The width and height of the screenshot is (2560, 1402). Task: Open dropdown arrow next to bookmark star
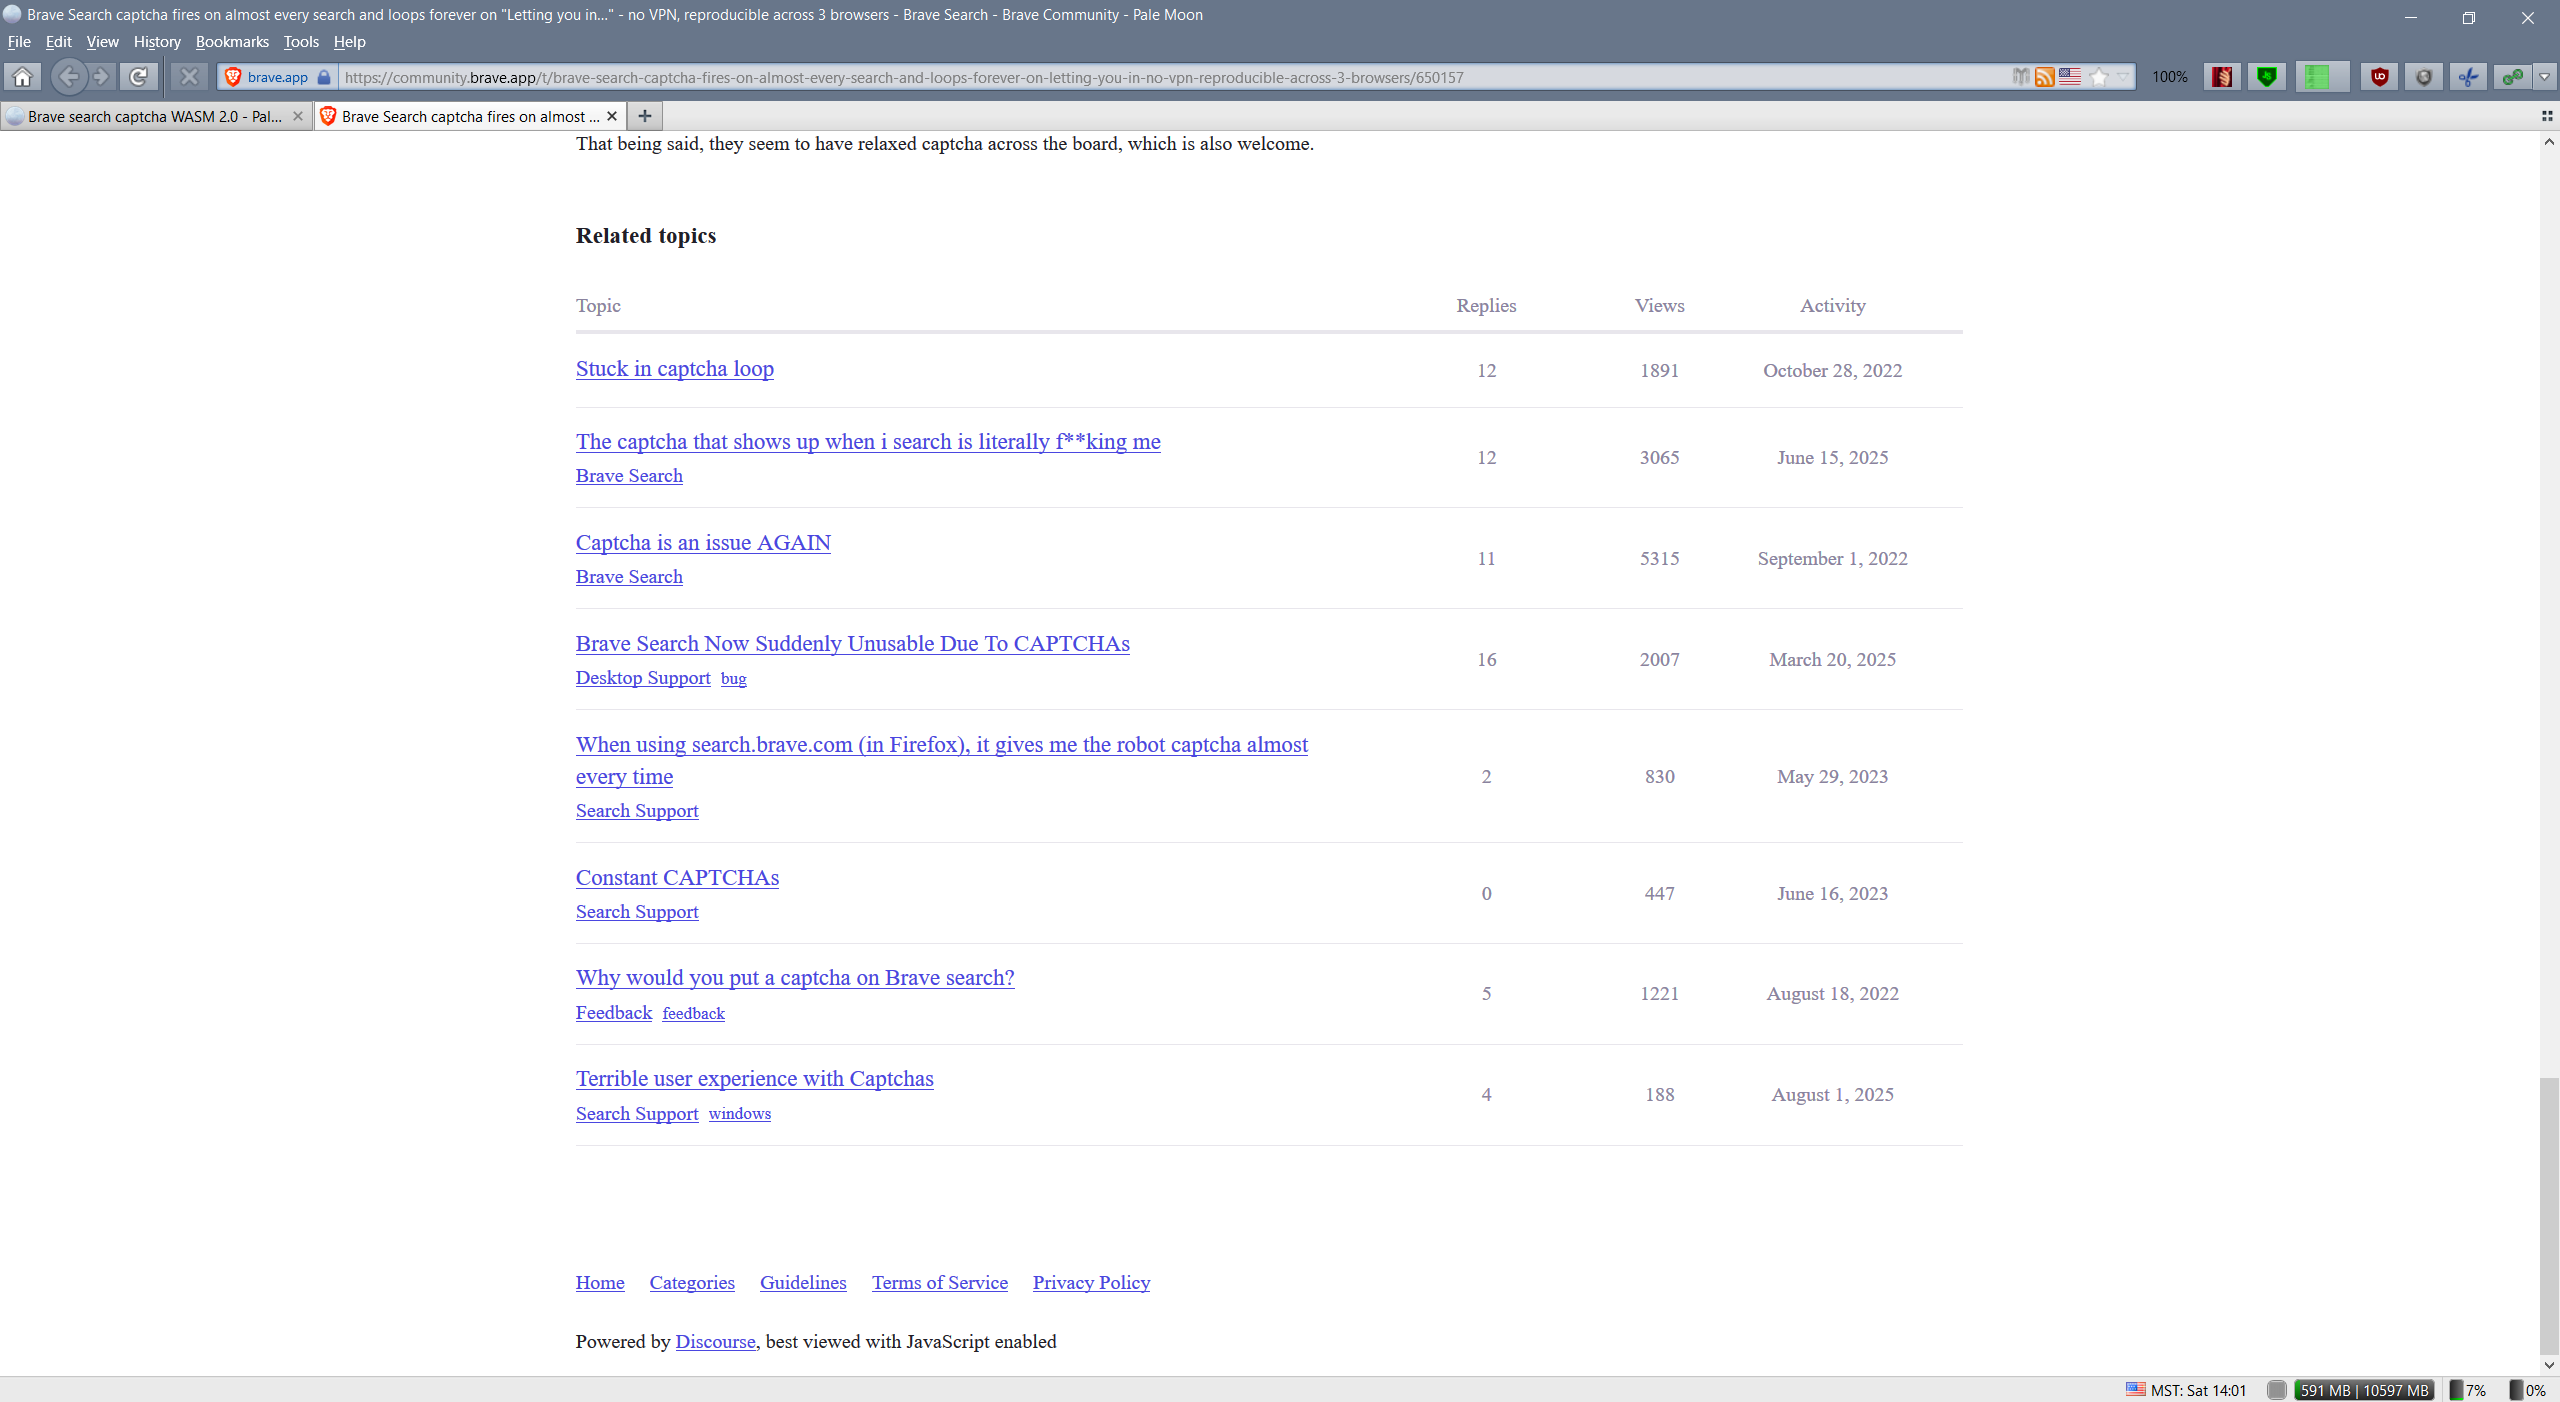pos(2122,77)
